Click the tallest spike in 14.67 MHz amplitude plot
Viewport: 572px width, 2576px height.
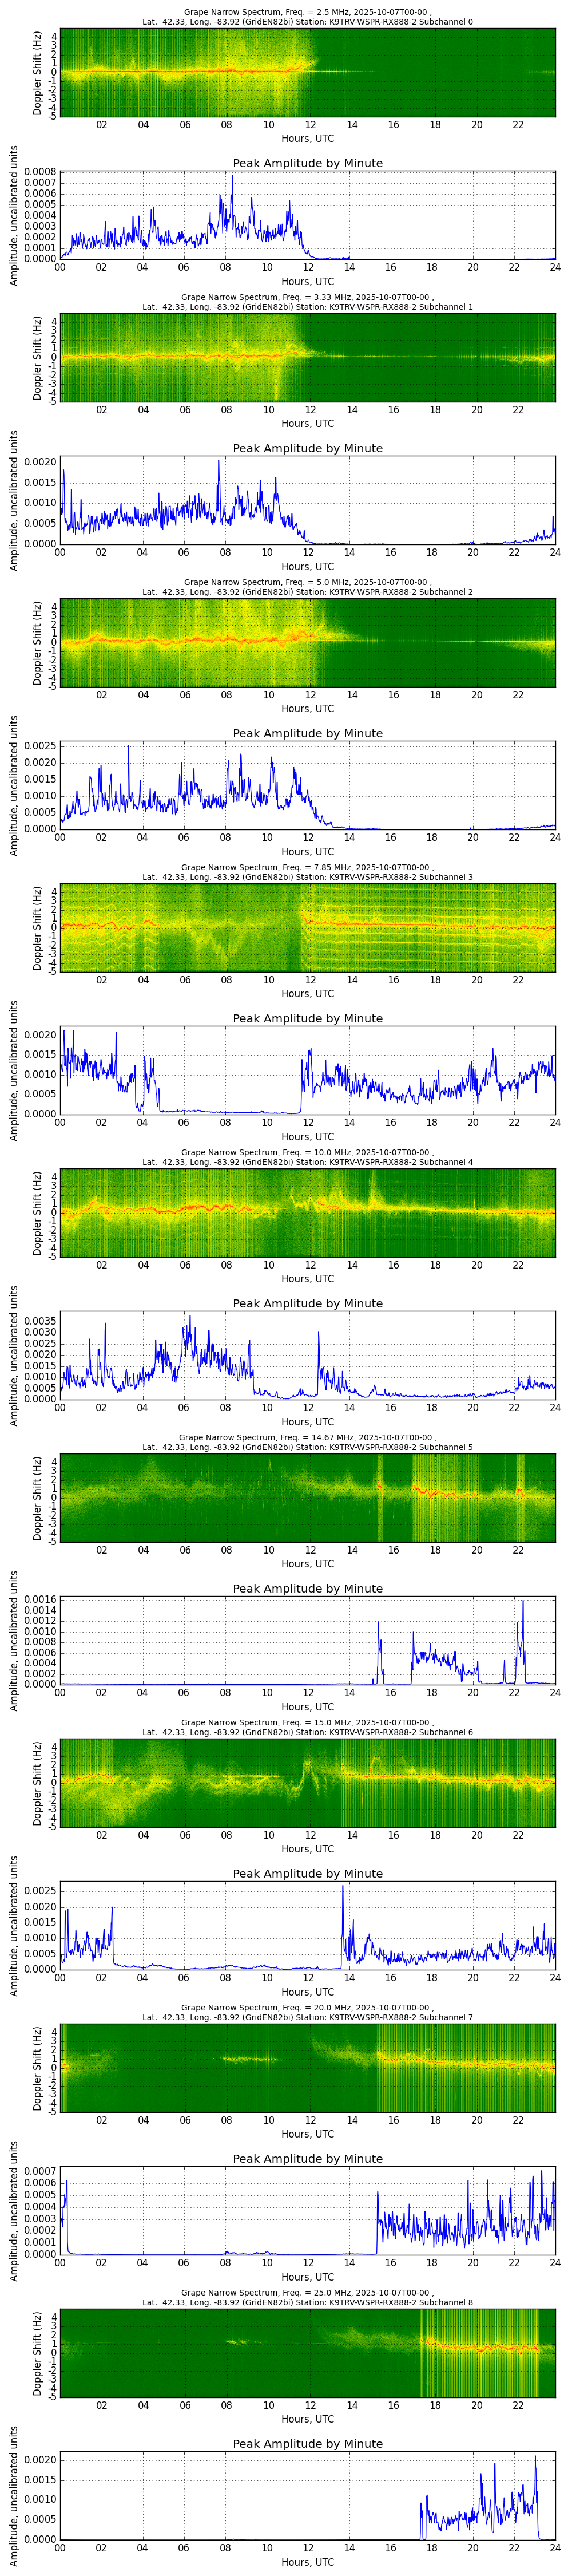click(x=522, y=1602)
